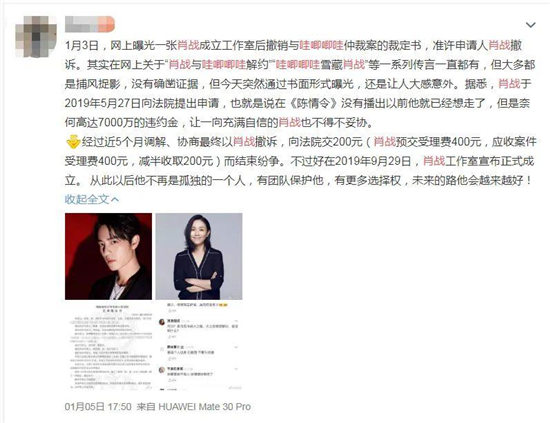550x423 pixels.
Task: Click 肖战 keyword before 也不得不妥协
Action: [289, 122]
